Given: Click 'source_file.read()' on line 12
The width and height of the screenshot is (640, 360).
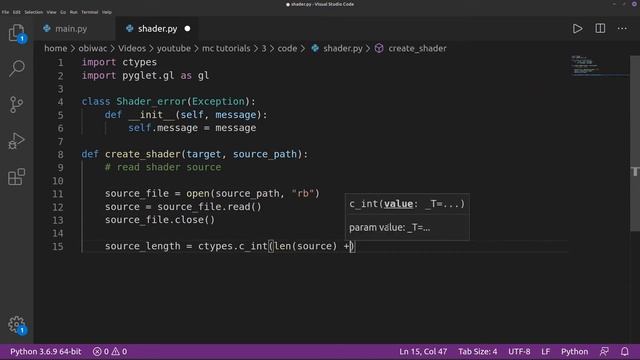Looking at the screenshot, I should pos(209,207).
